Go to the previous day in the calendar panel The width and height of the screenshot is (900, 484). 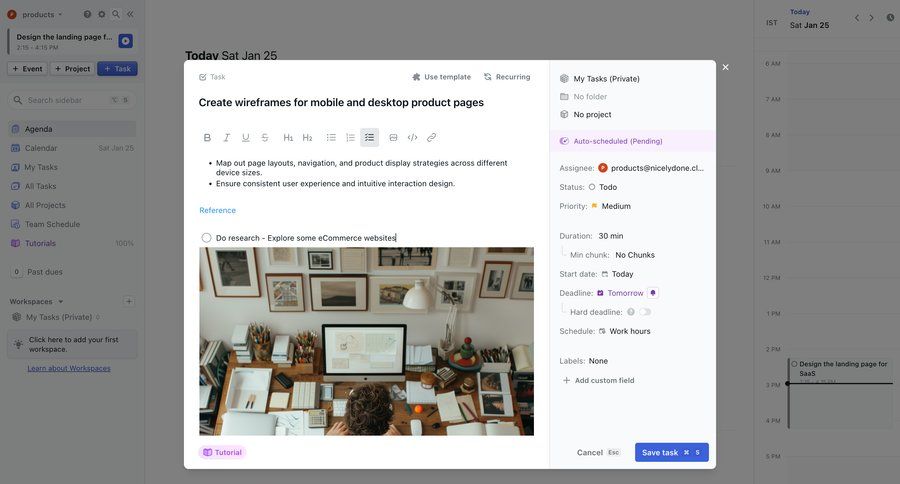pyautogui.click(x=857, y=18)
